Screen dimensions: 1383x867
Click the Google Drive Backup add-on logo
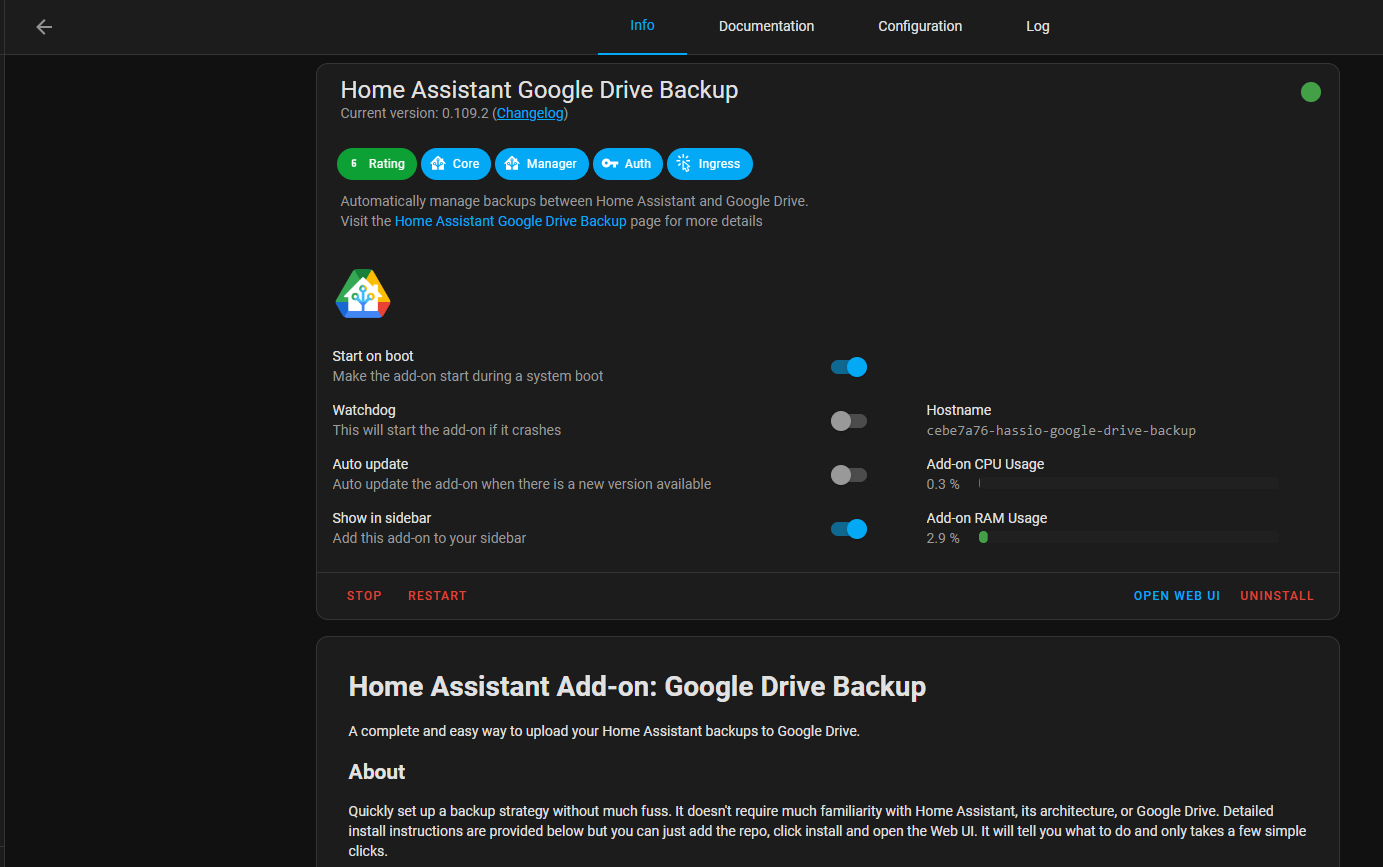point(363,294)
